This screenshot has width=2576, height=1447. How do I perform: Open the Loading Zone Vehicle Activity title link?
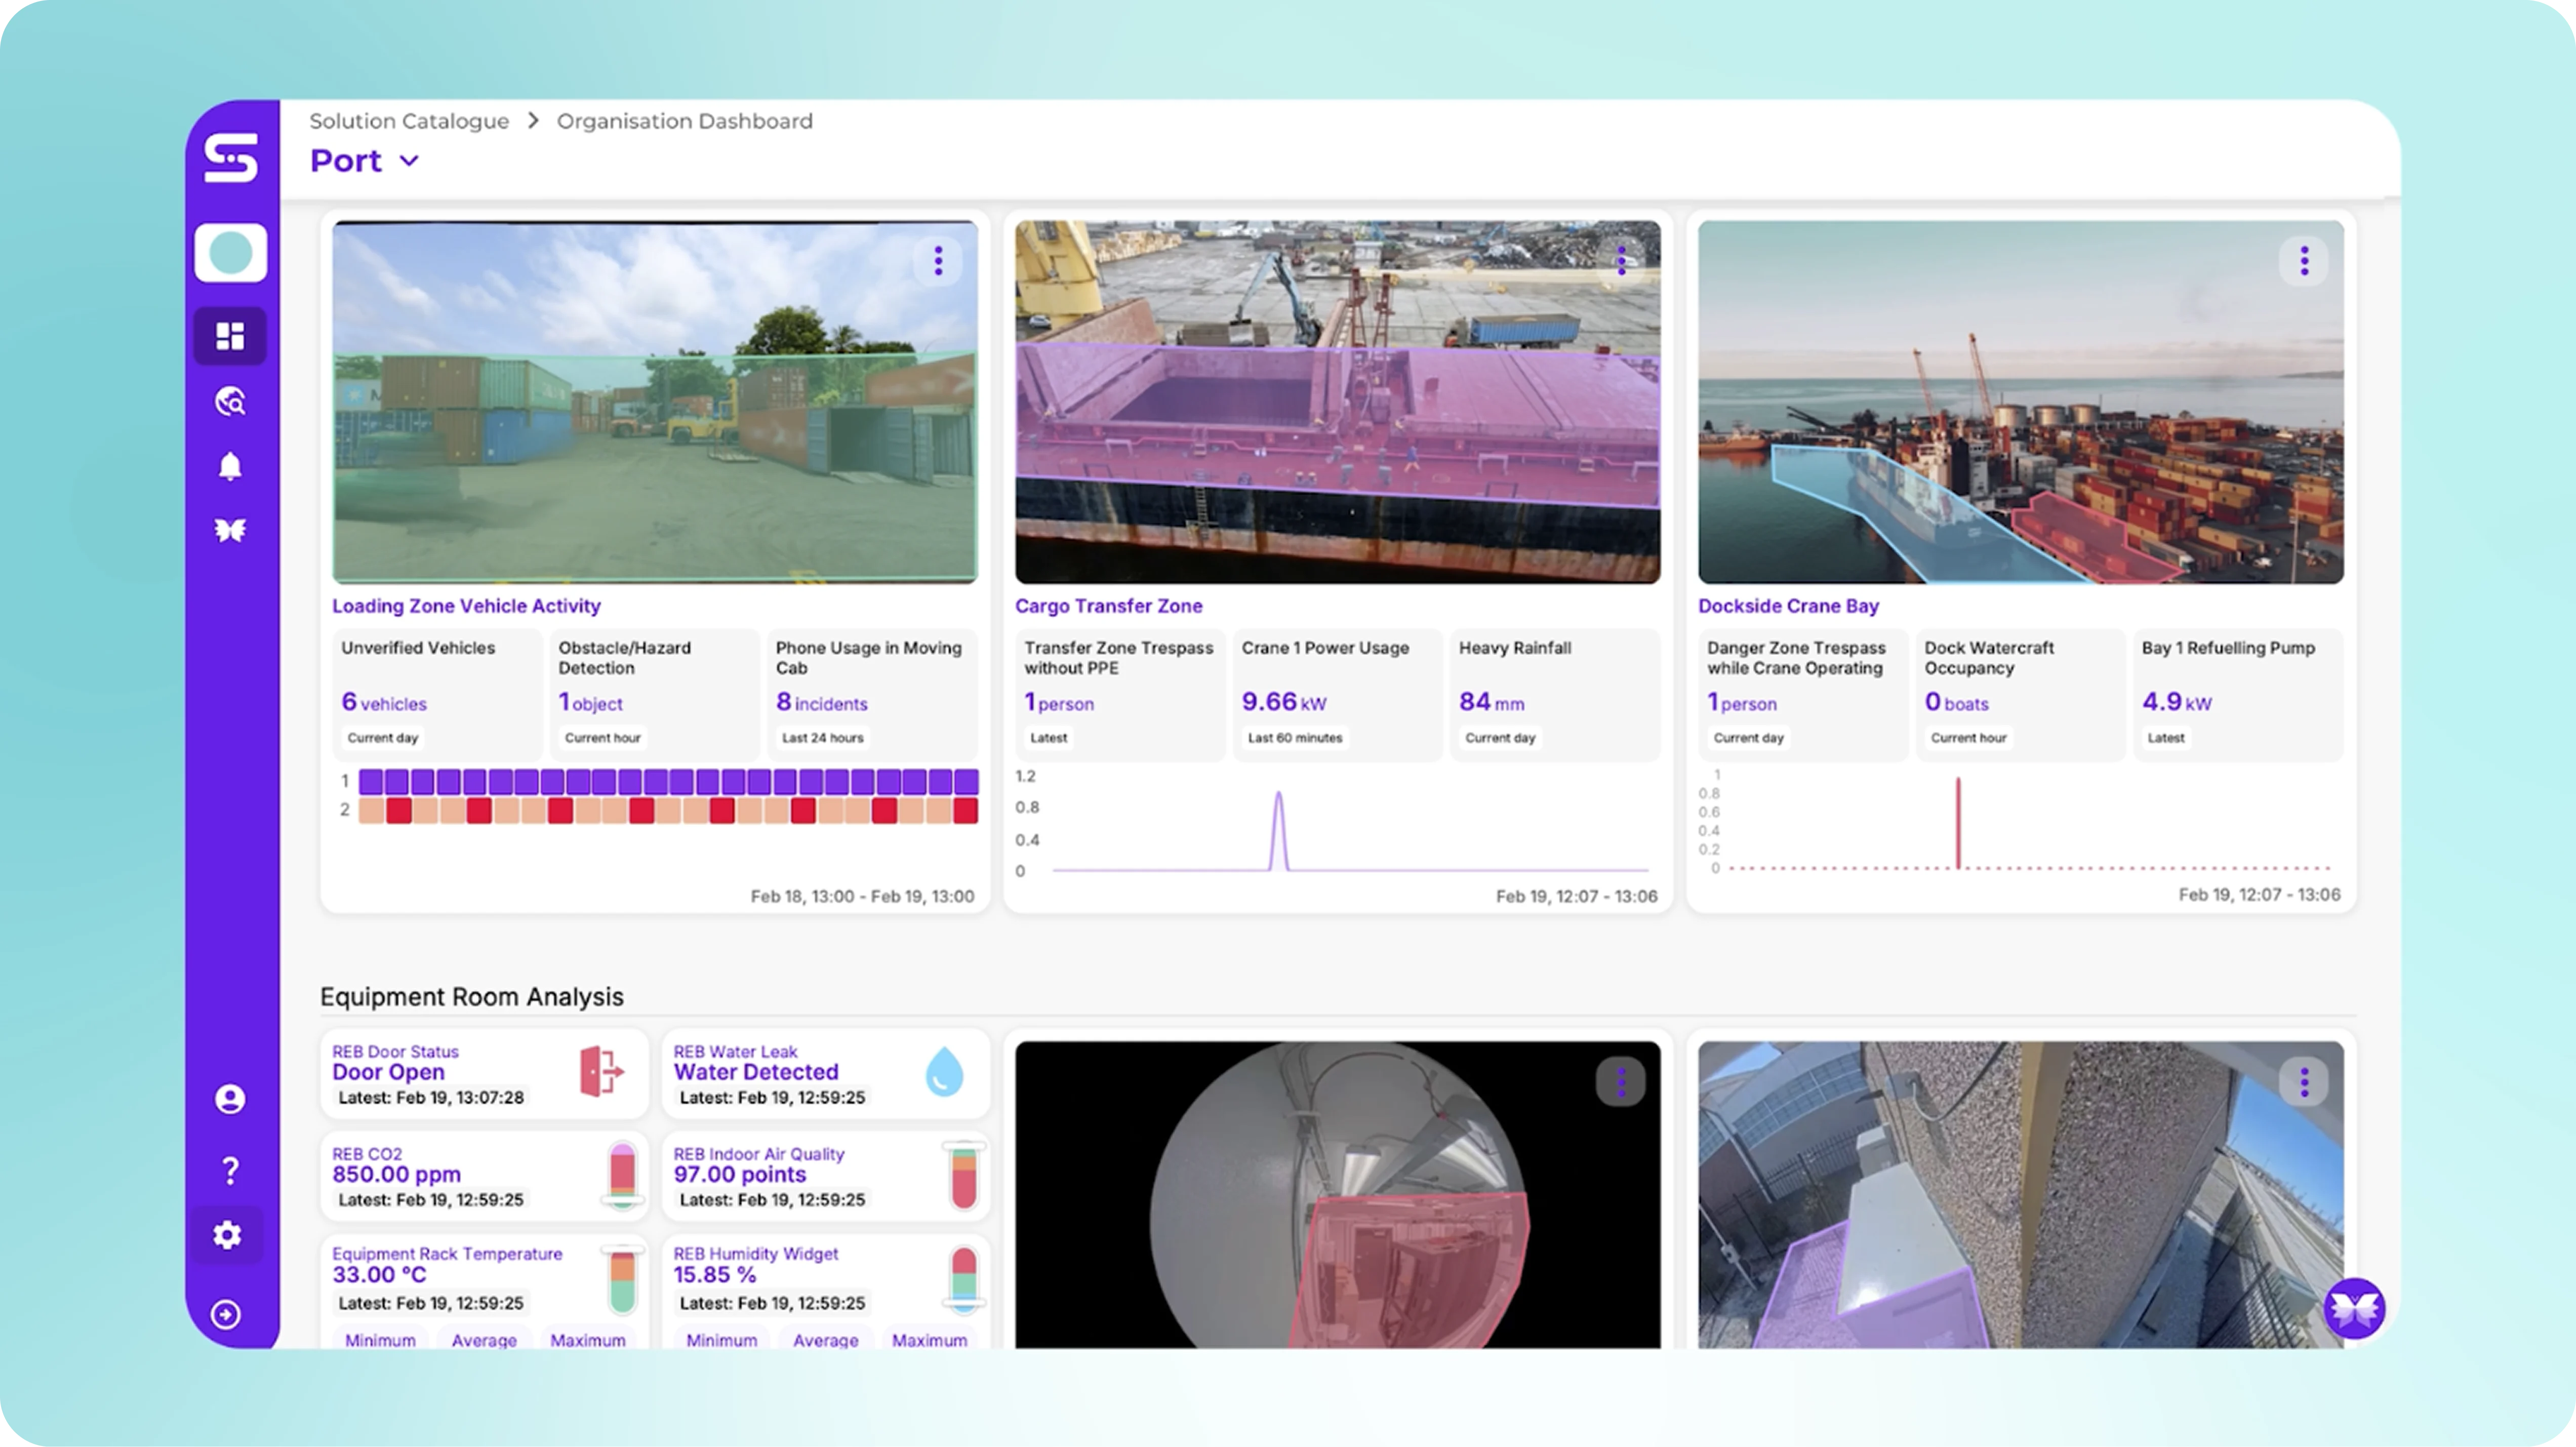pos(466,606)
